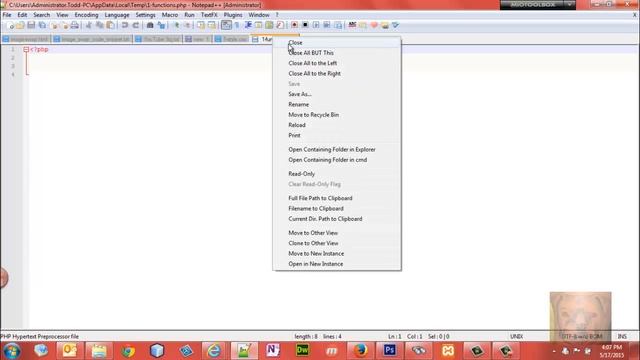
Task: Click the Cut scissors toolbar icon
Action: point(89,25)
